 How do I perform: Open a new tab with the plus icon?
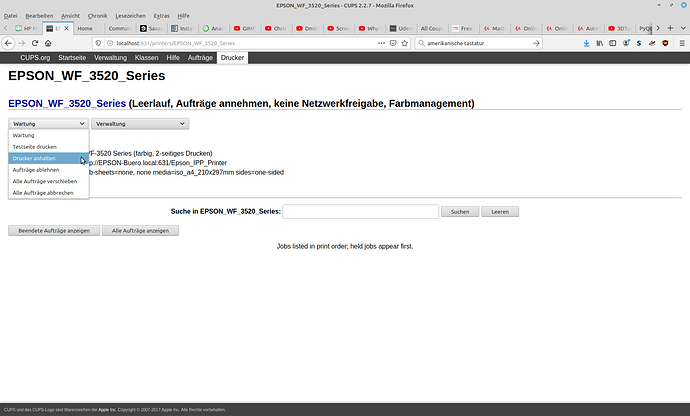[670, 28]
